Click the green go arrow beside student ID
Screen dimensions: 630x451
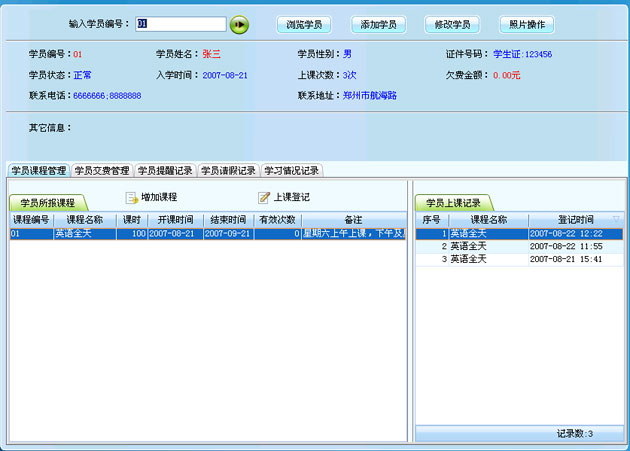tap(239, 24)
